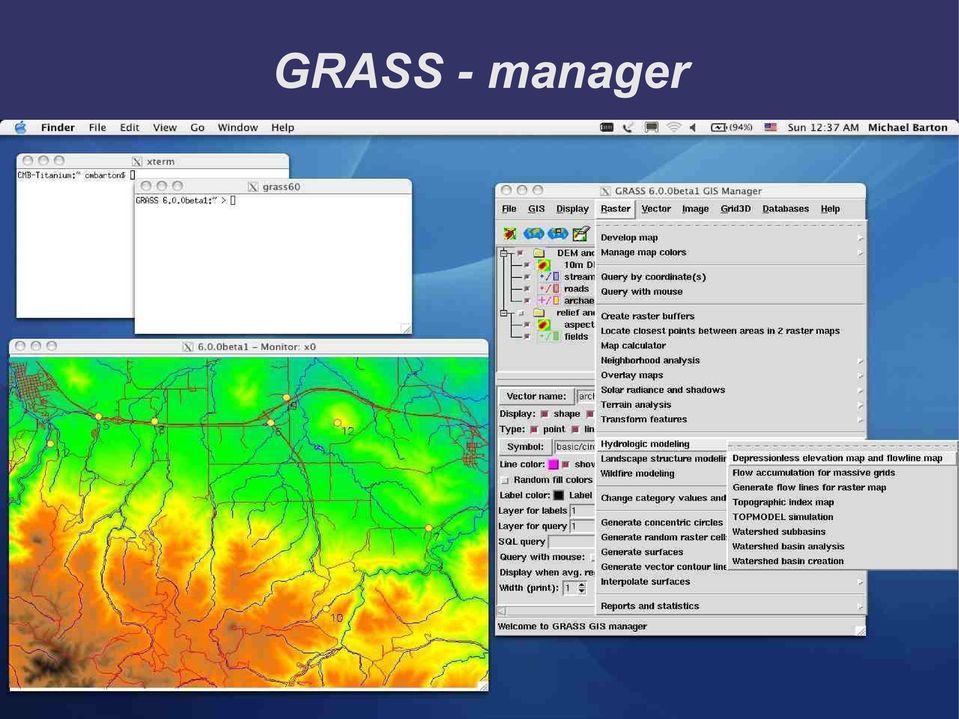Open the Image menu in GIS Manager
The width and height of the screenshot is (959, 719).
click(695, 208)
